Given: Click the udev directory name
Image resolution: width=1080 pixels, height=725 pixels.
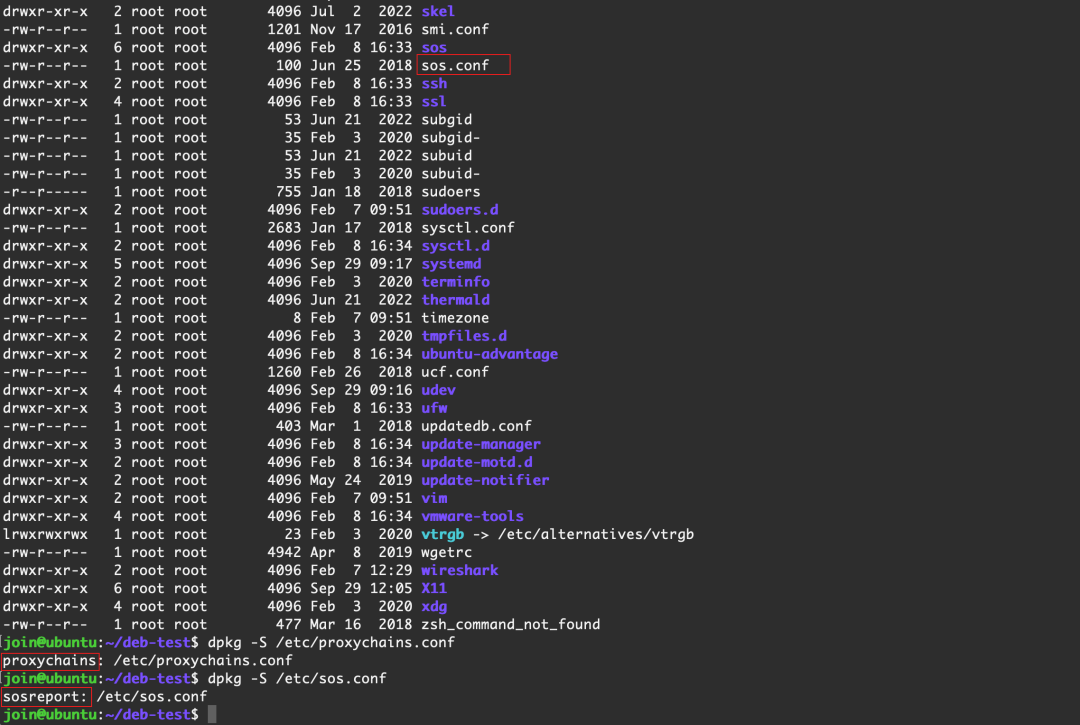Looking at the screenshot, I should pos(438,390).
